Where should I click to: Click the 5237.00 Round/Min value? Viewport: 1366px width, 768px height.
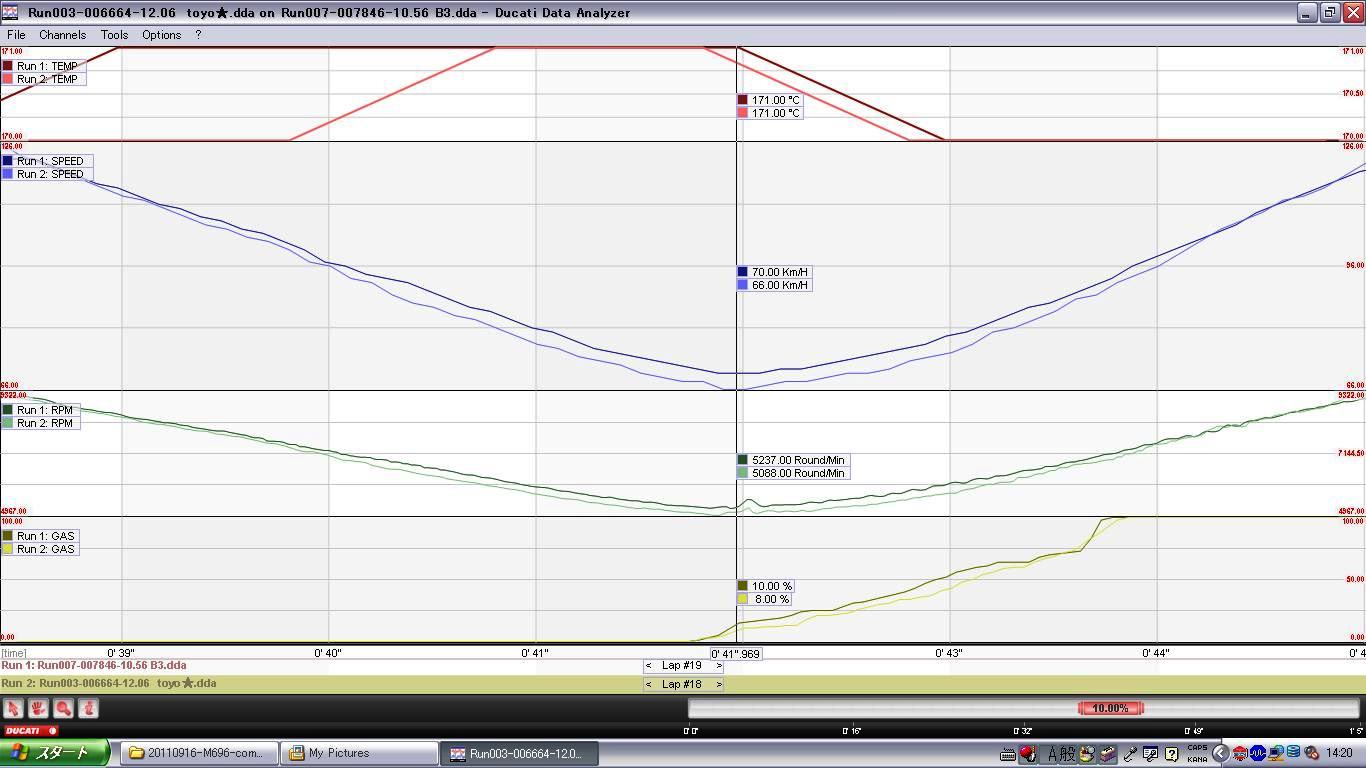point(798,460)
